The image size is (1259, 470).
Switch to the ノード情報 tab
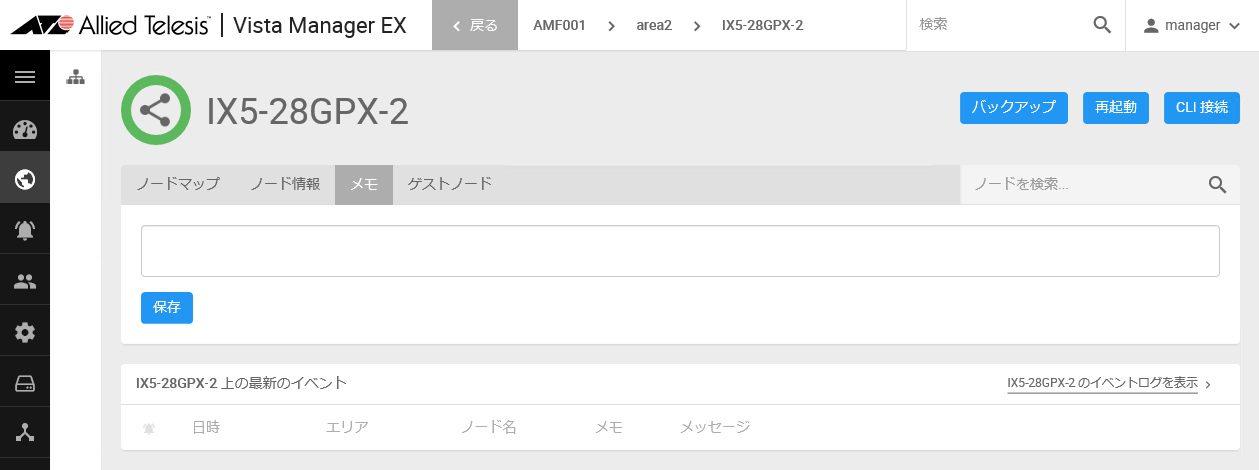[x=285, y=184]
